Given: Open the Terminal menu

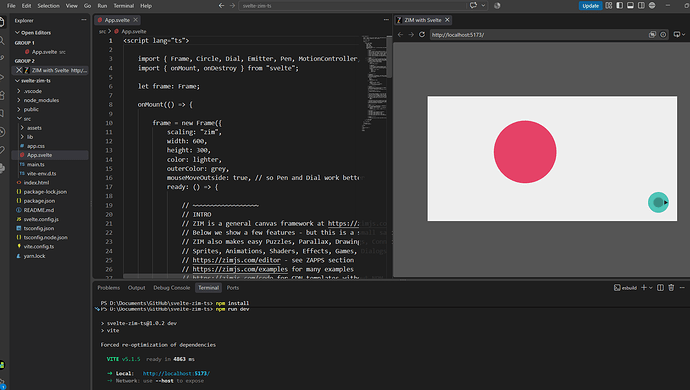Looking at the screenshot, I should tap(124, 6).
